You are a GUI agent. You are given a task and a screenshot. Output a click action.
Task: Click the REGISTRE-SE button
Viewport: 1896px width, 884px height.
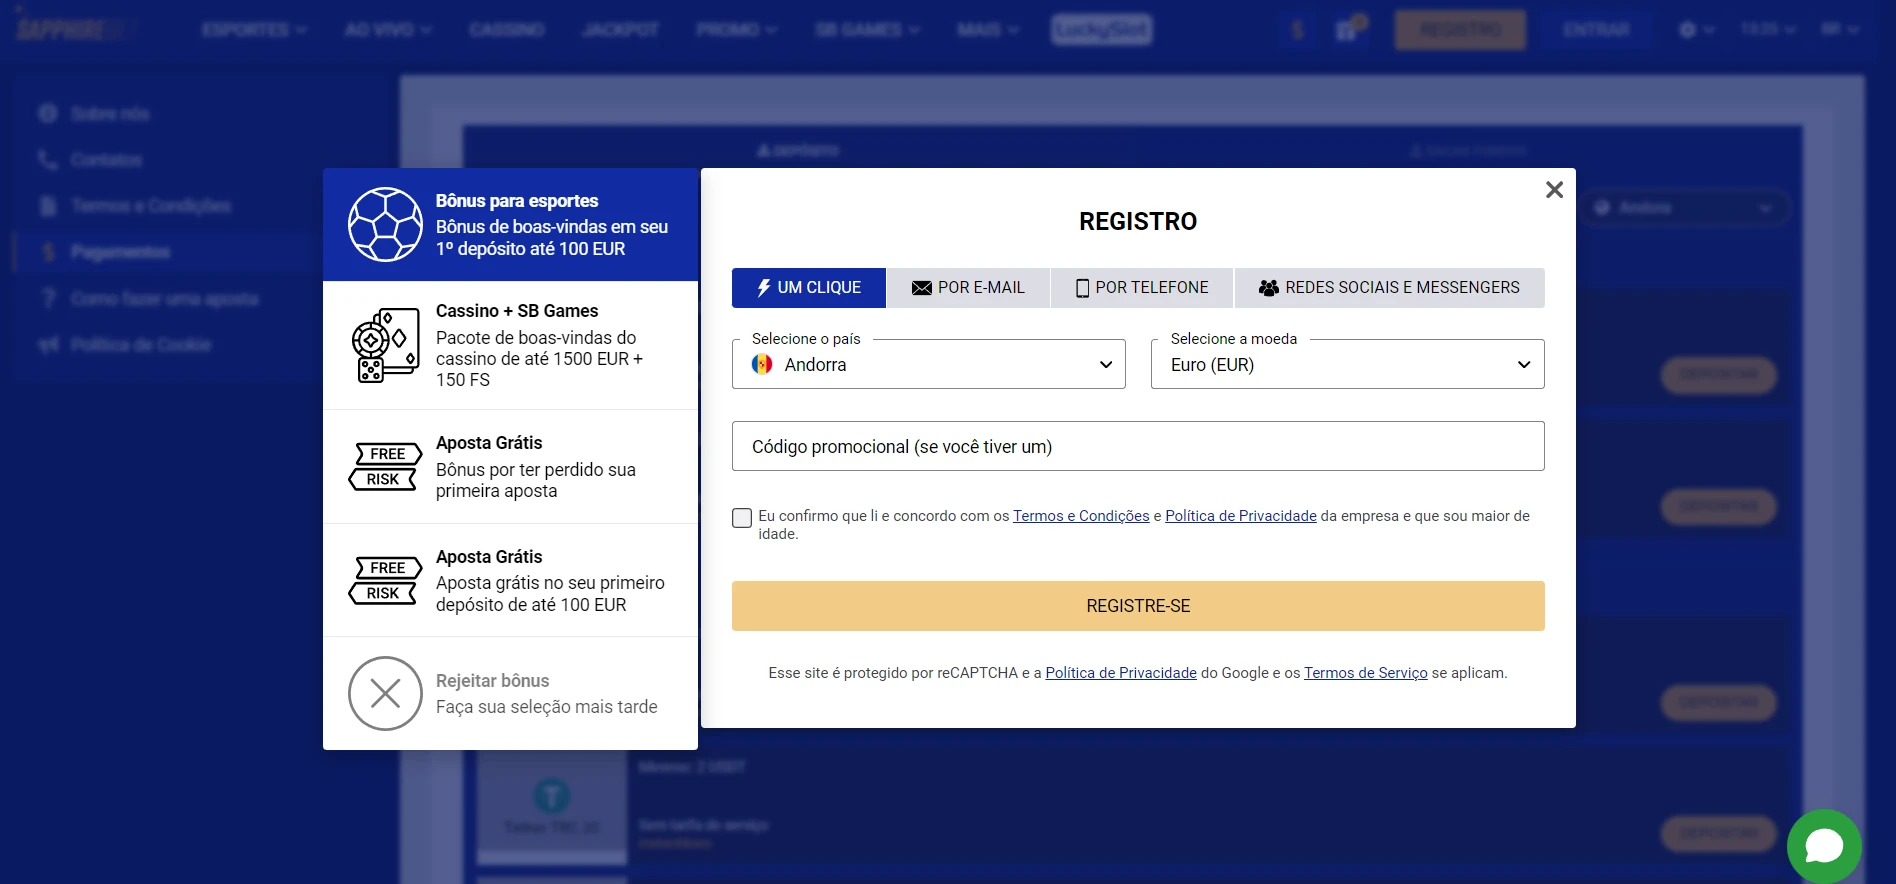(1138, 606)
